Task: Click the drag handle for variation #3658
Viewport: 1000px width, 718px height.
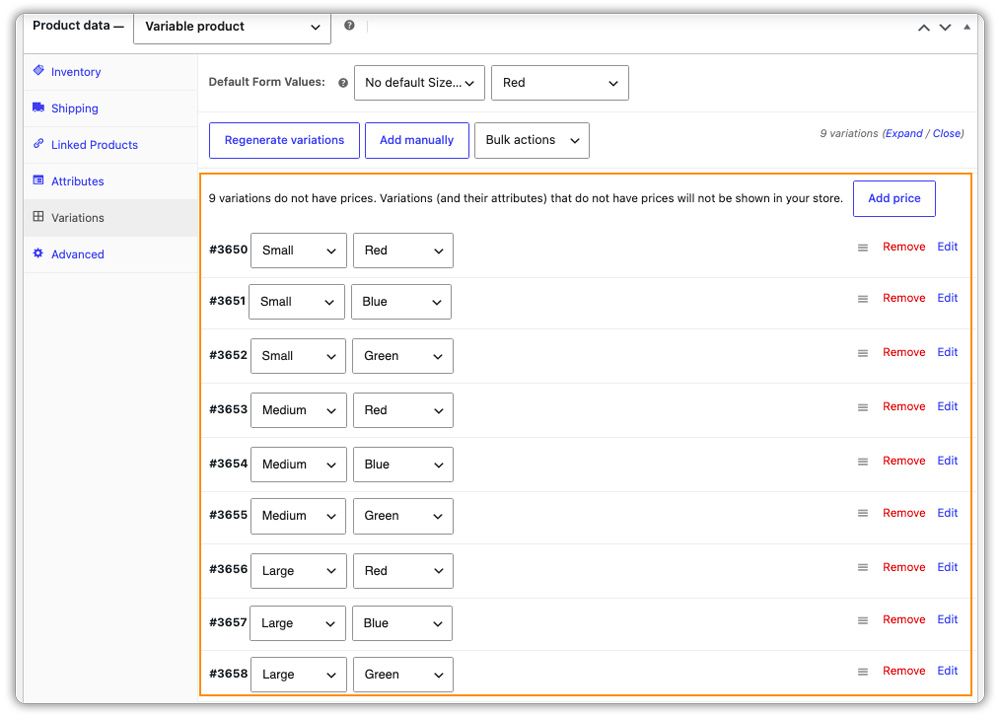Action: tap(862, 671)
